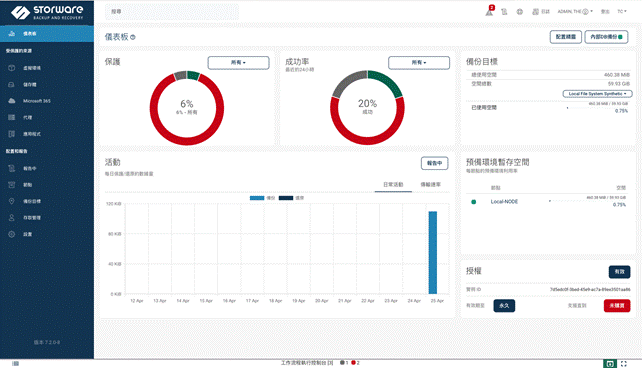642x368 pixels.
Task: Click the backup destination used space progress bar
Action: (597, 108)
